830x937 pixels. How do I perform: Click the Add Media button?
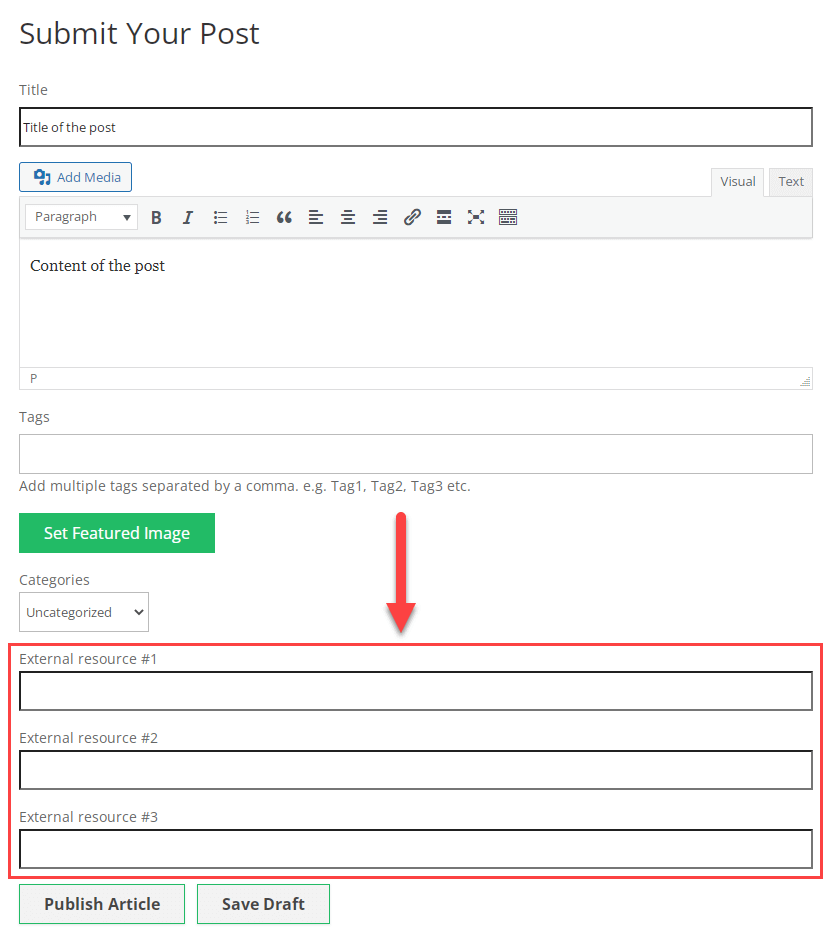(x=76, y=177)
